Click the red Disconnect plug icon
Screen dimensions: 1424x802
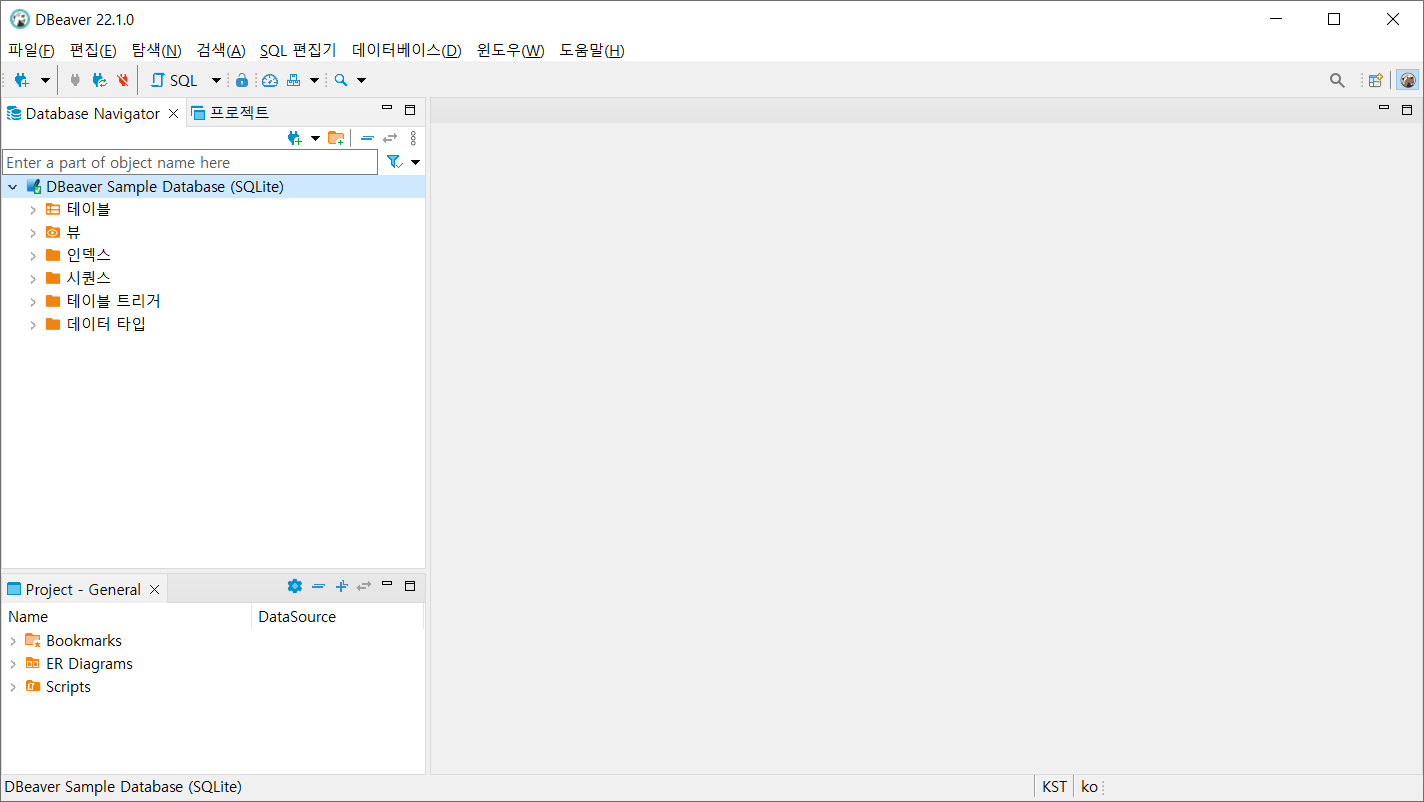click(123, 80)
